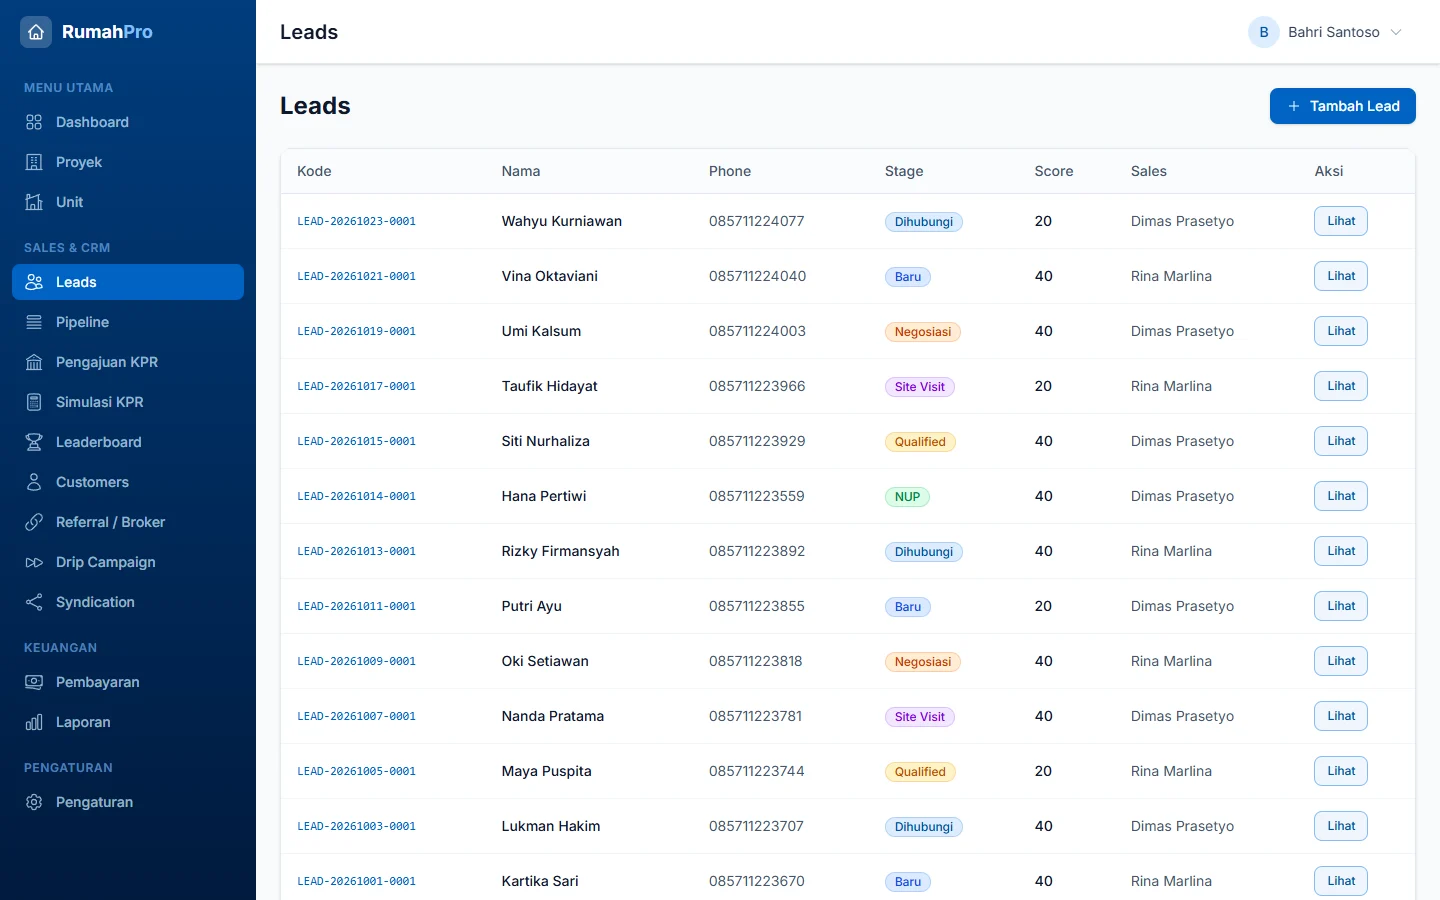Open the Pipeline menu item

(x=128, y=322)
